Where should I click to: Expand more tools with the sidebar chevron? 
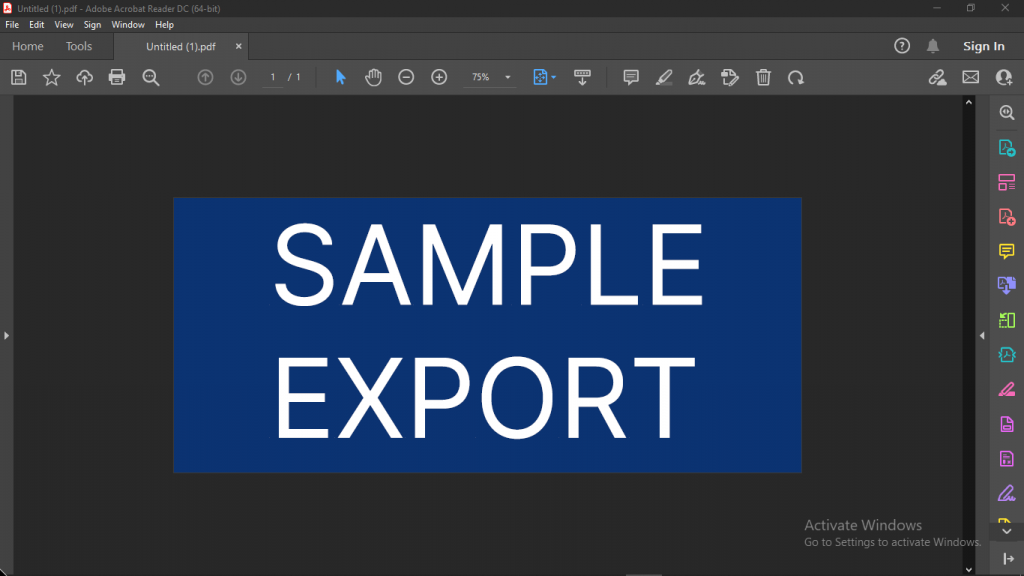click(1007, 530)
